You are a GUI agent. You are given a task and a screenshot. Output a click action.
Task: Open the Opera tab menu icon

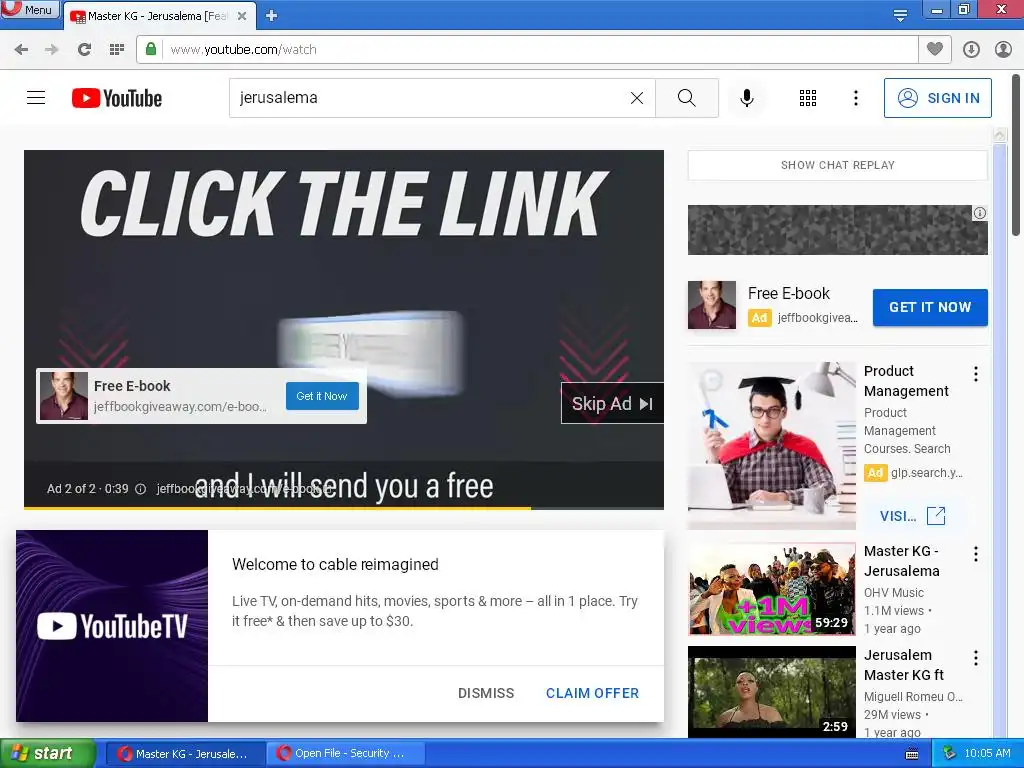[x=900, y=15]
